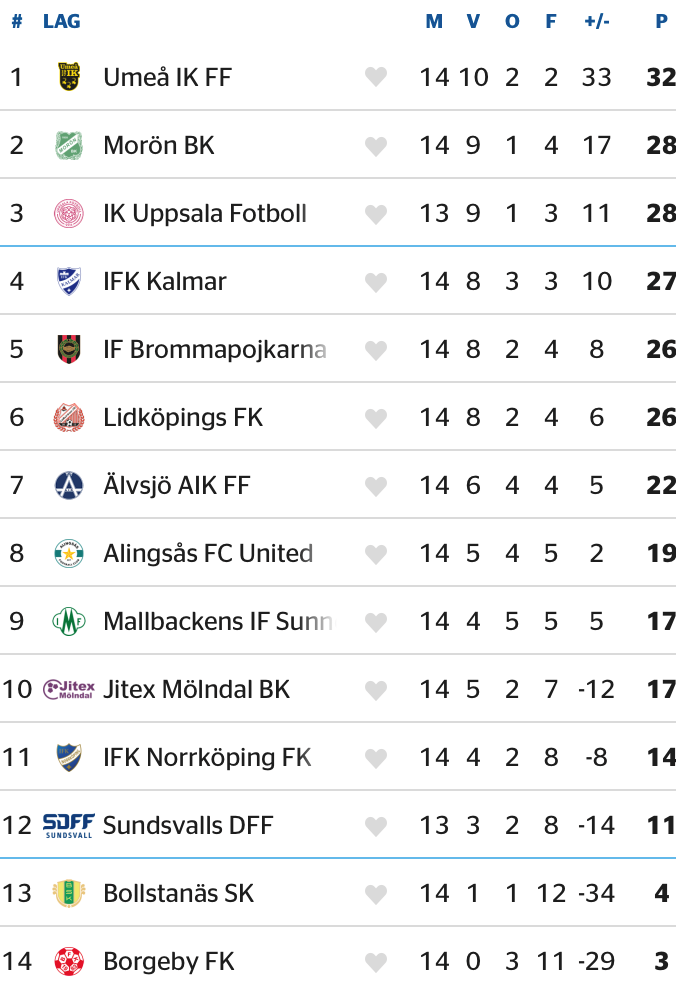Sort table by the P points column
The height and width of the screenshot is (994, 676).
click(661, 21)
